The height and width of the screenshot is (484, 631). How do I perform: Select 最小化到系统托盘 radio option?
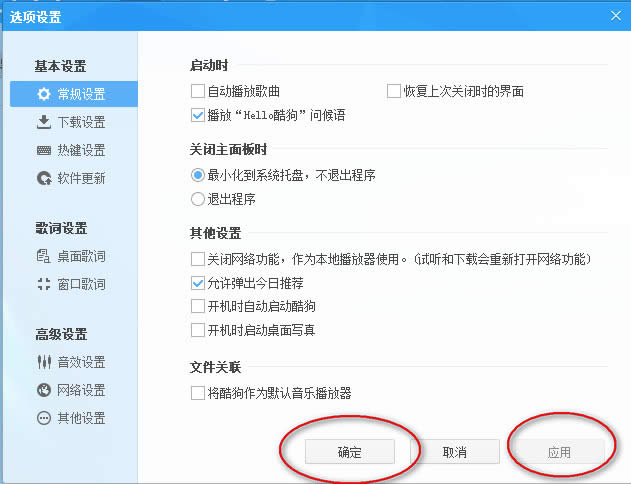click(198, 175)
